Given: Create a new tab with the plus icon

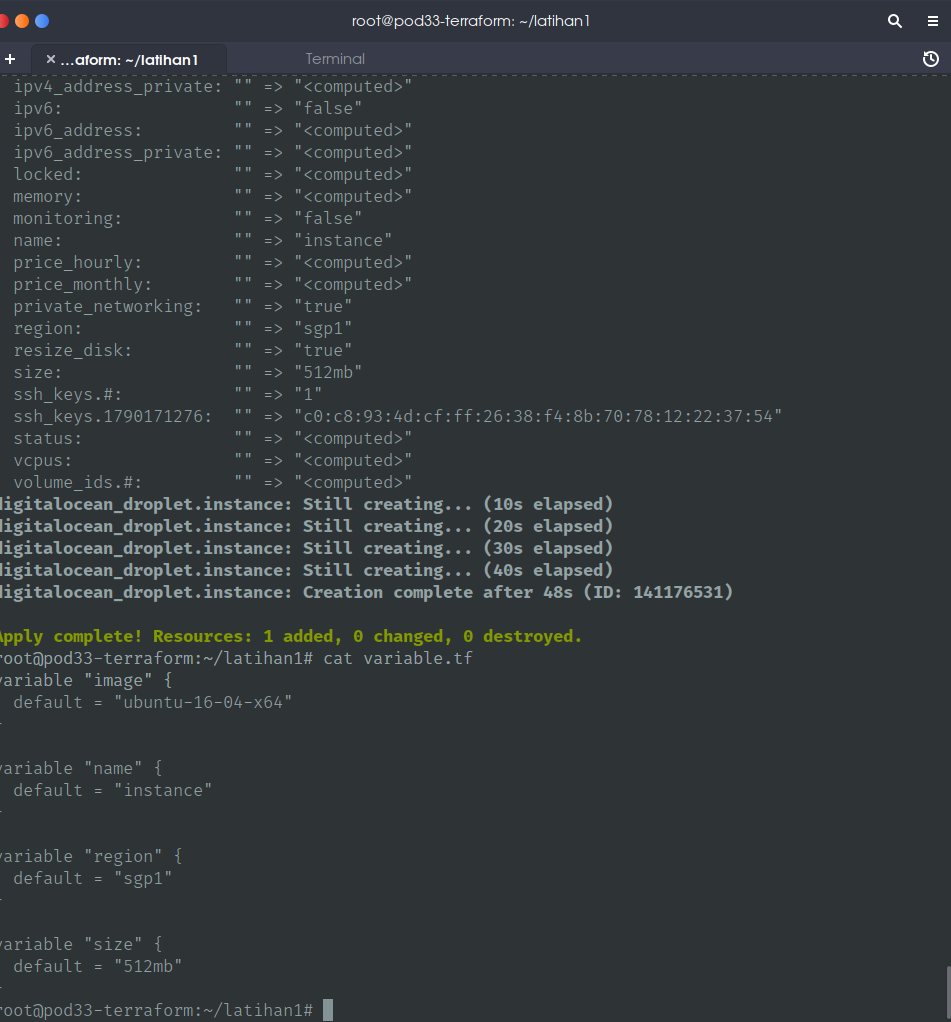Looking at the screenshot, I should coord(10,58).
